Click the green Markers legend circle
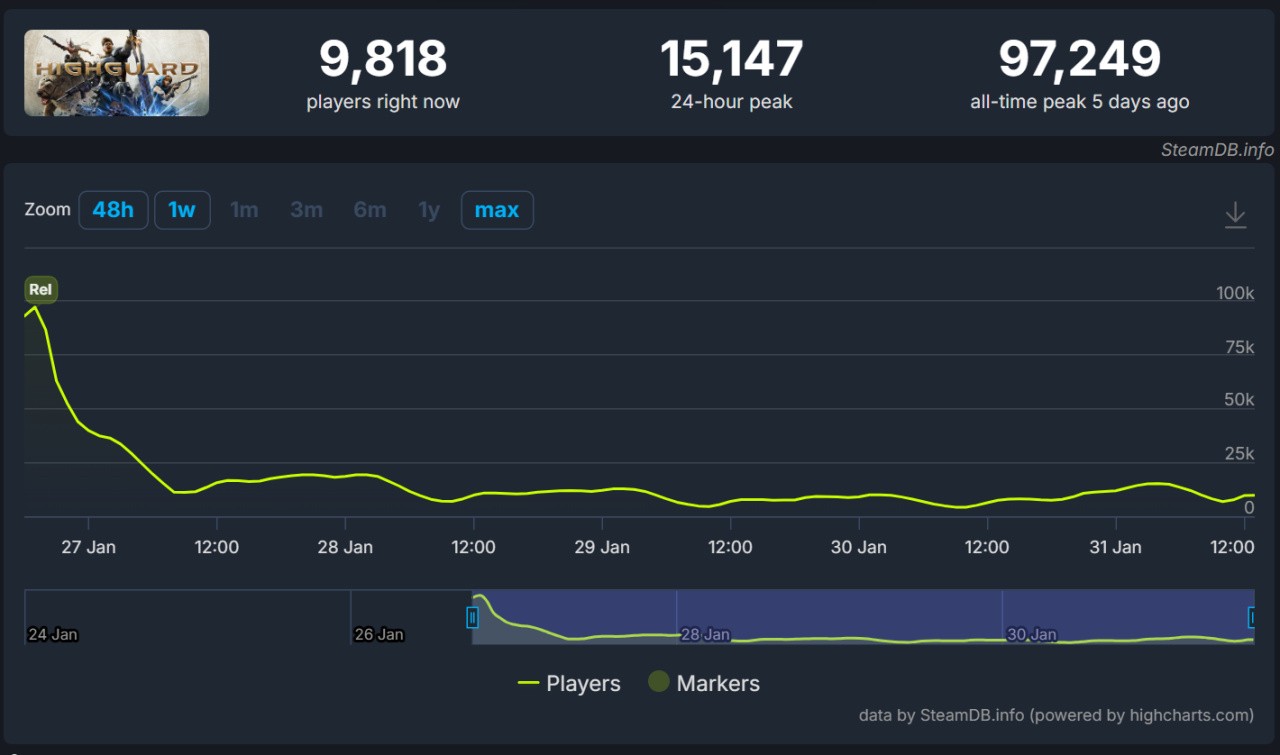 pyautogui.click(x=658, y=682)
